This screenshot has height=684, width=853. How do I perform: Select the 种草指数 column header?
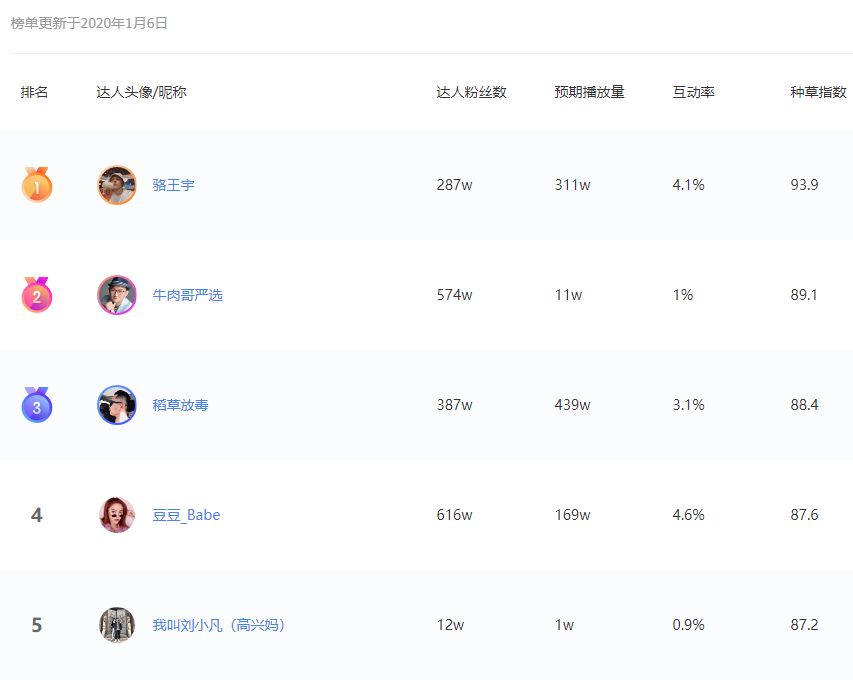point(819,92)
